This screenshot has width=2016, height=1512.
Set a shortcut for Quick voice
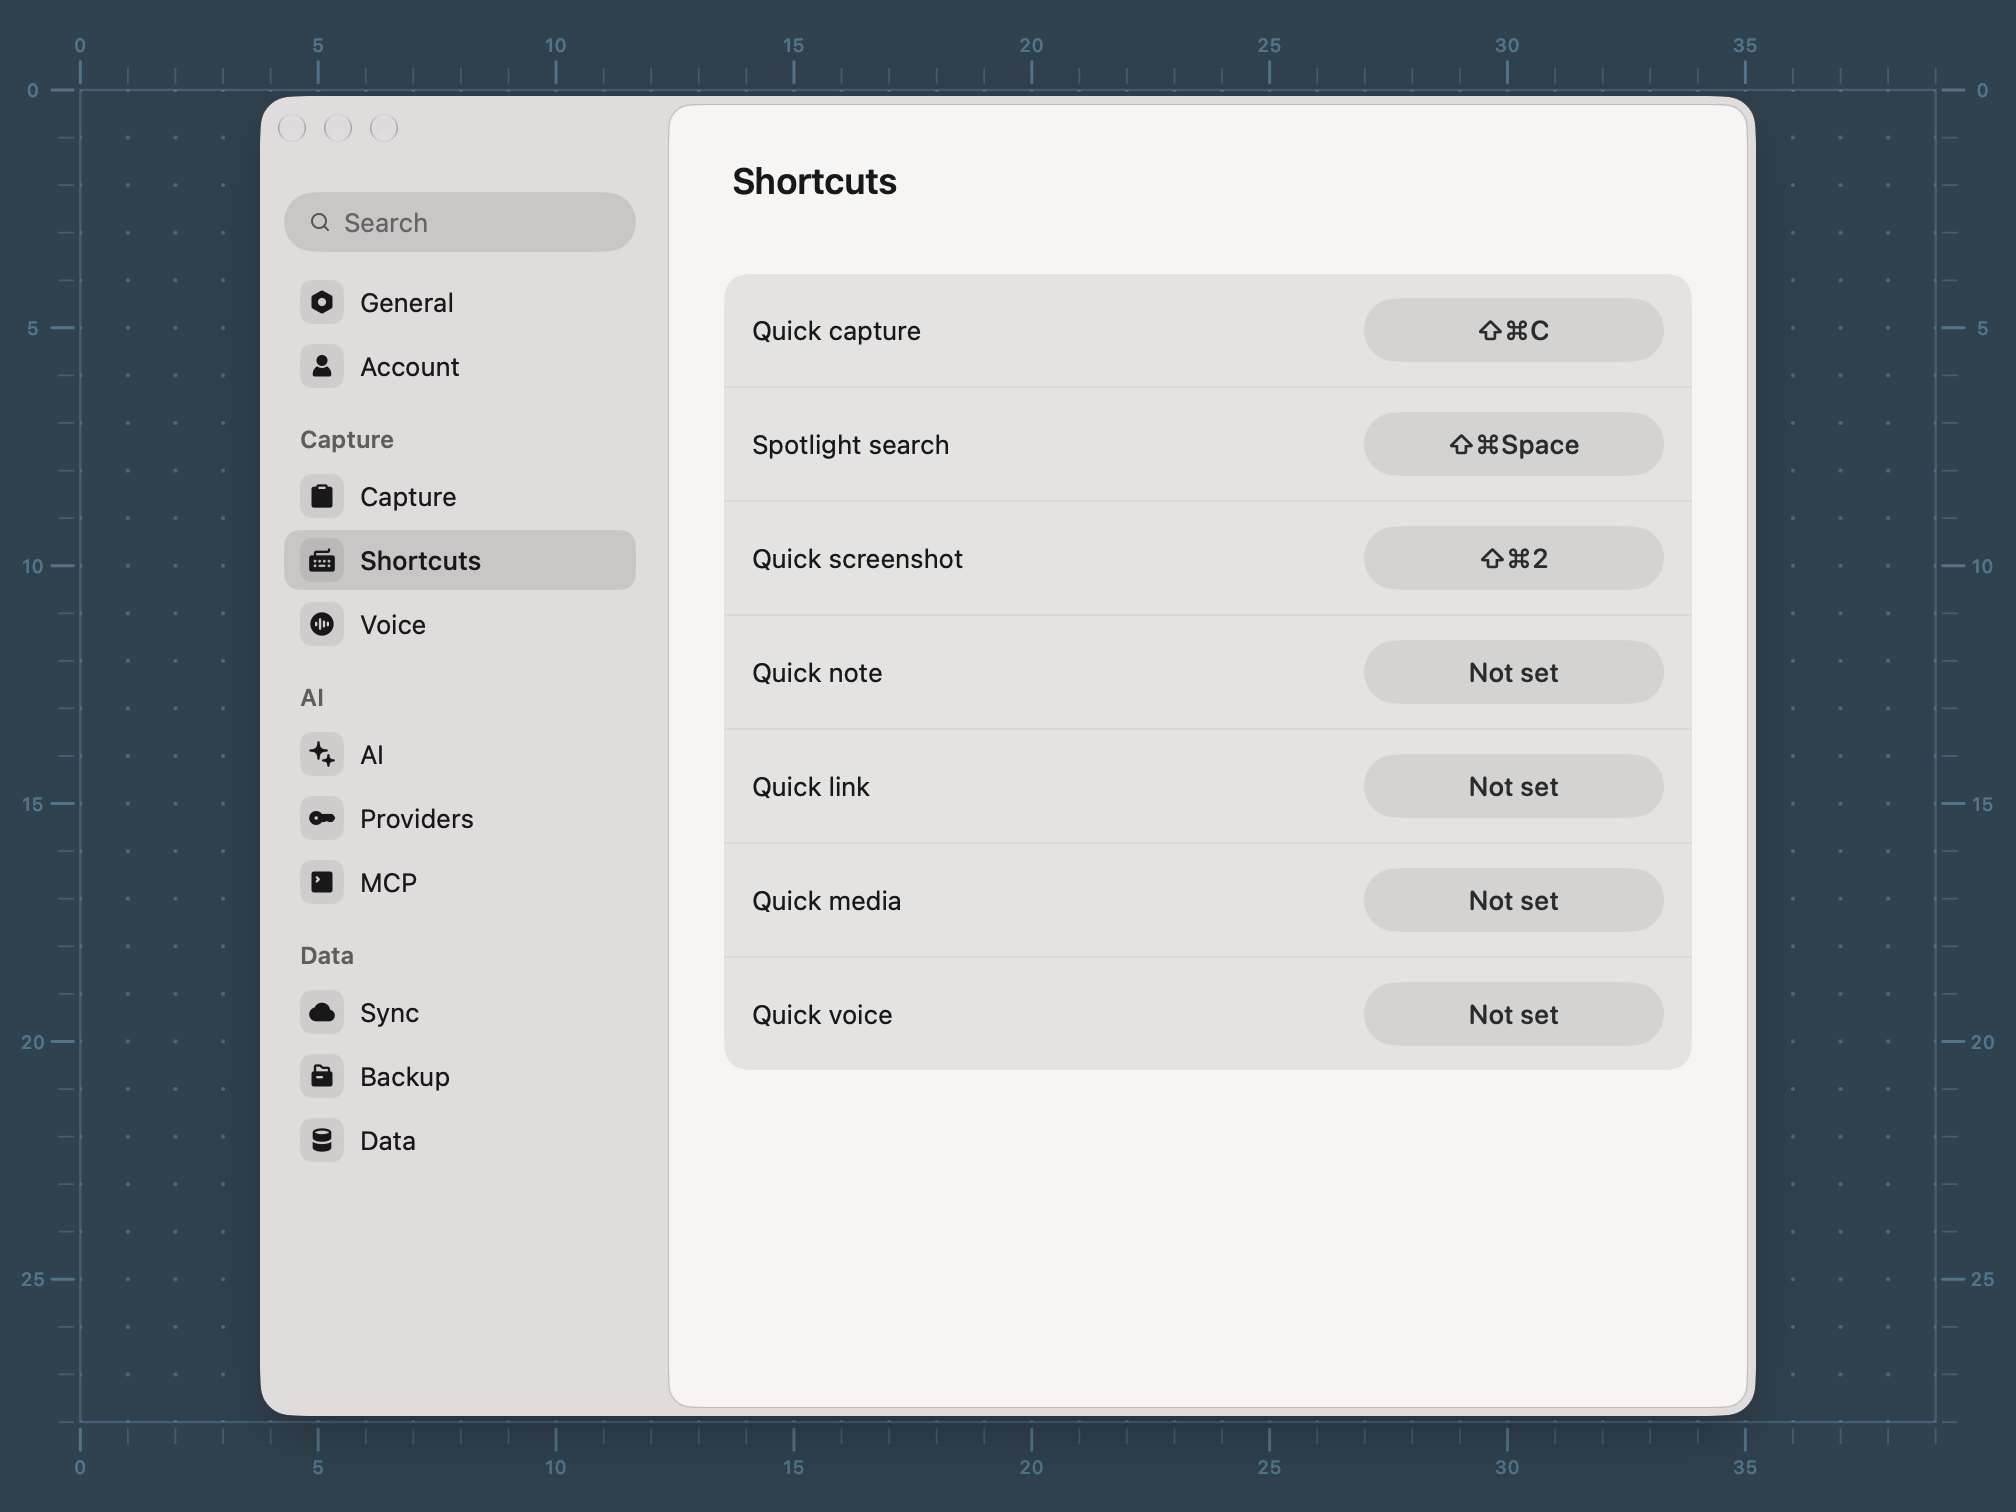point(1514,1014)
